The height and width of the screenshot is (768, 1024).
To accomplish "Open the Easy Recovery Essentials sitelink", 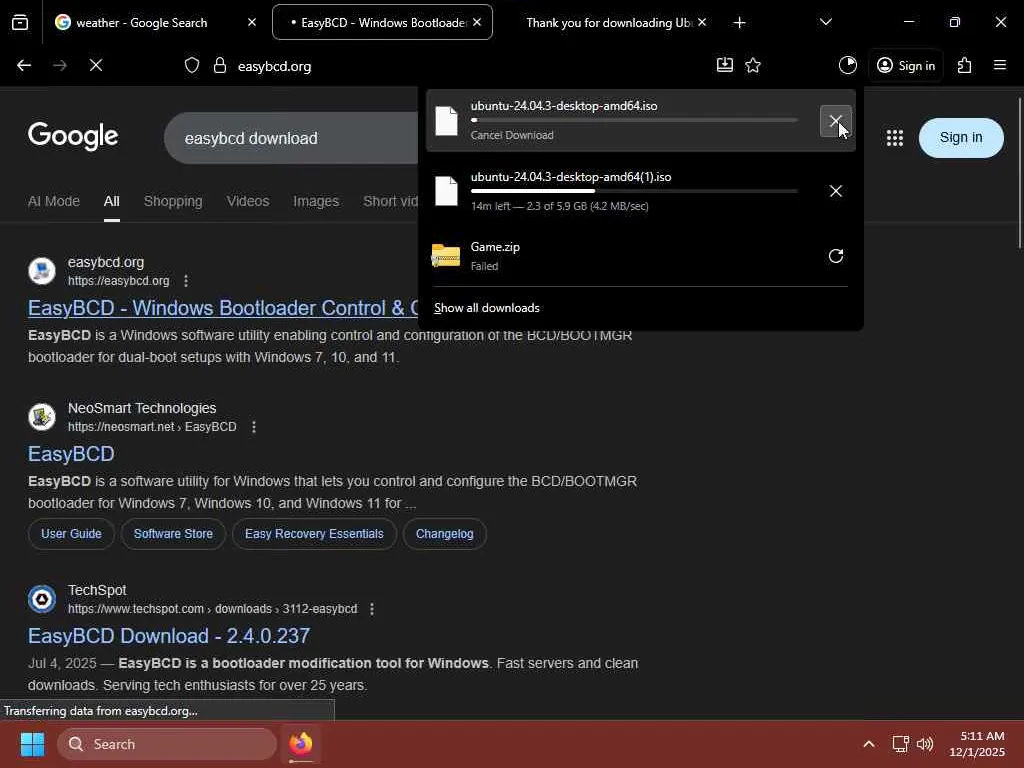I will pos(314,534).
